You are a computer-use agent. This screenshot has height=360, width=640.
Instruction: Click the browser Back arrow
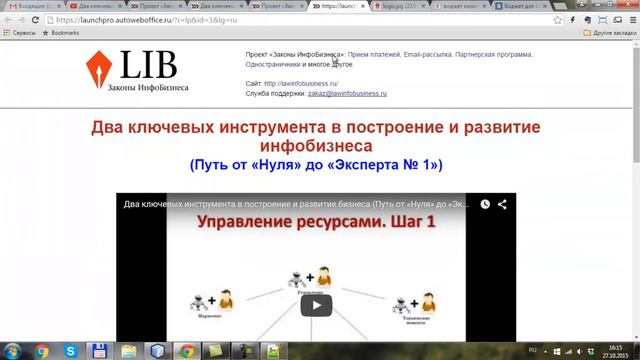8,20
